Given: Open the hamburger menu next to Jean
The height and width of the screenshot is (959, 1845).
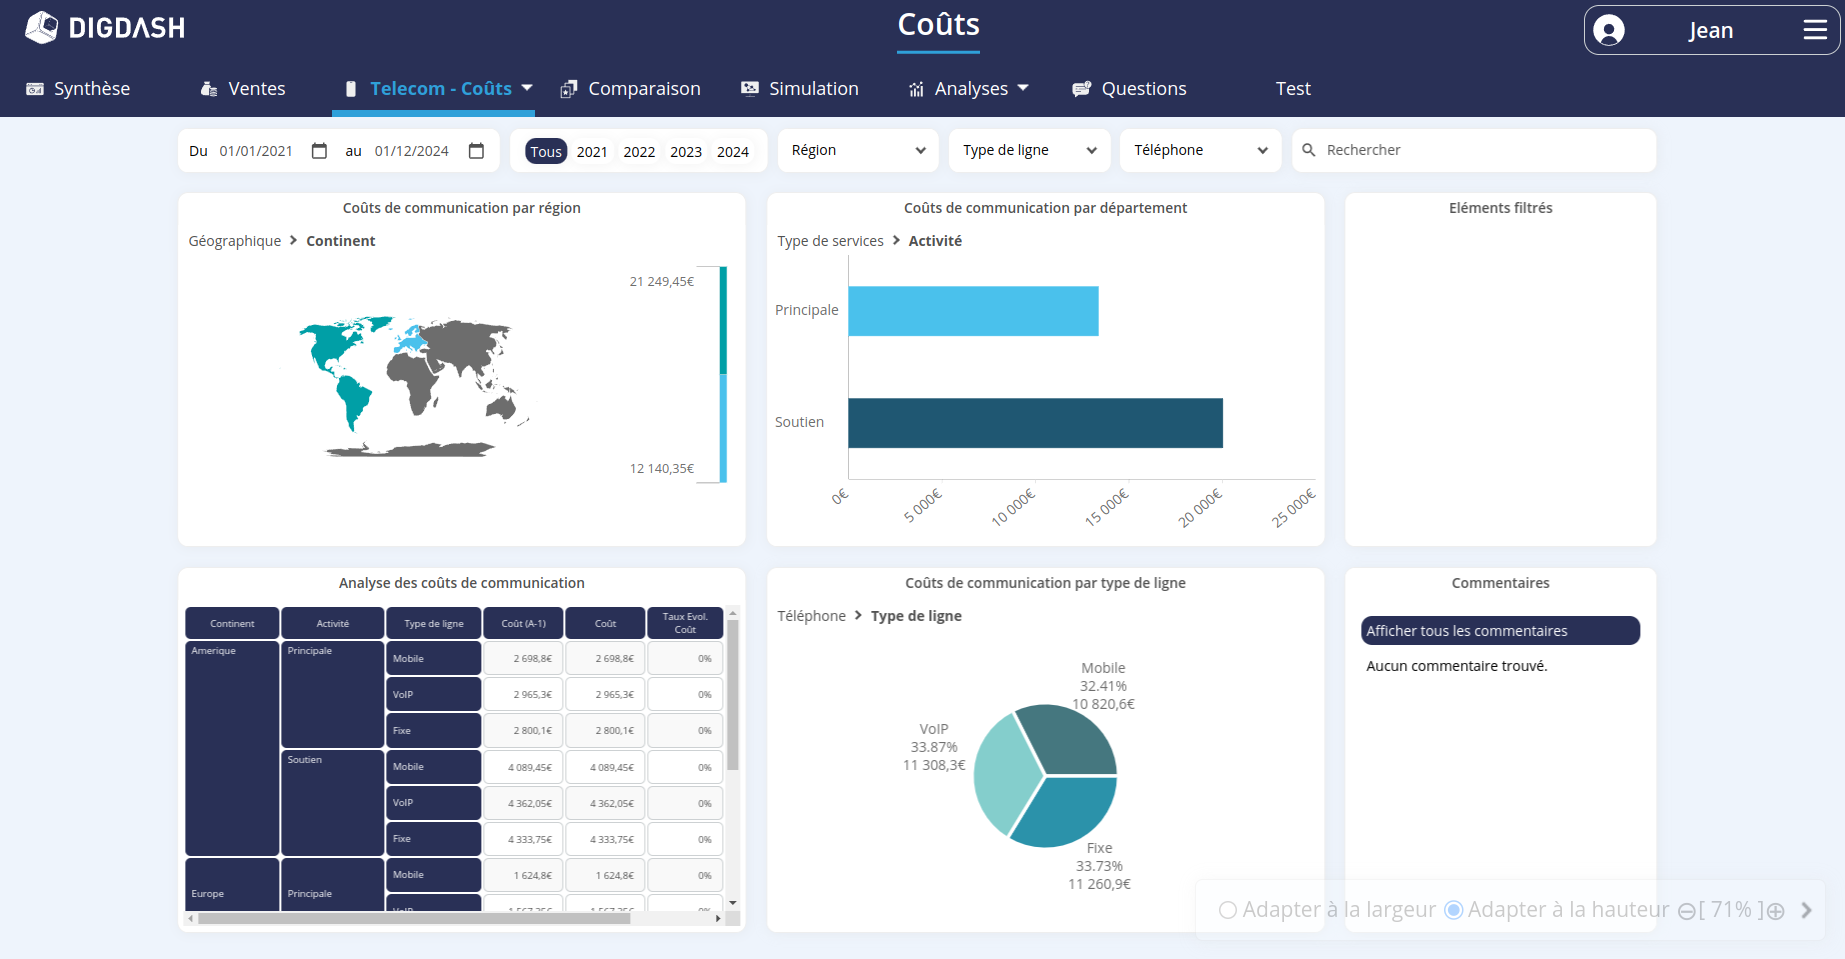Looking at the screenshot, I should [1814, 30].
